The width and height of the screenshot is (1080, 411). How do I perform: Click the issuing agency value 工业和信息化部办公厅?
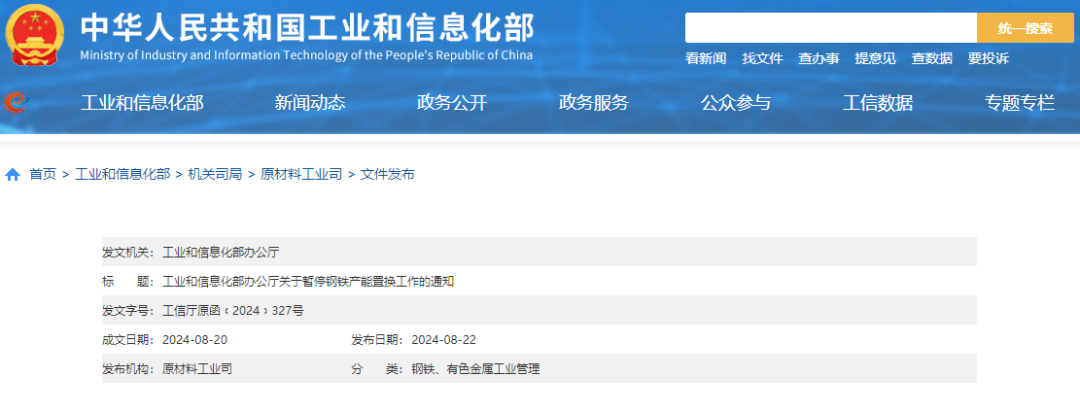[x=220, y=252]
